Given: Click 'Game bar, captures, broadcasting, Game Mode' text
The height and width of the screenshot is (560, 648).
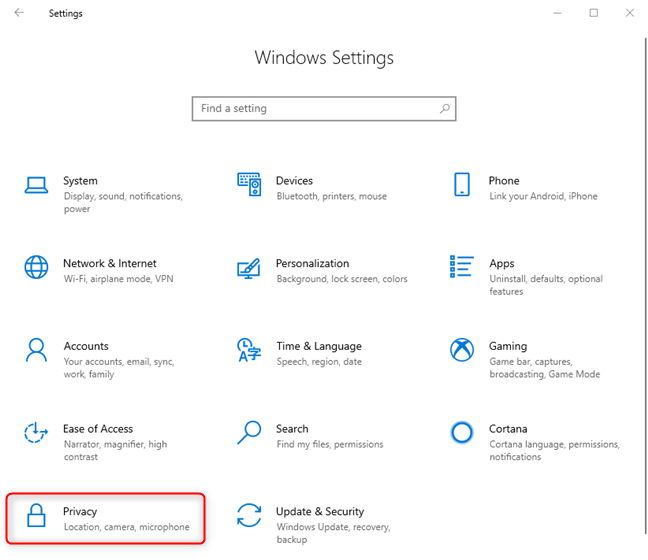Looking at the screenshot, I should coord(544,368).
